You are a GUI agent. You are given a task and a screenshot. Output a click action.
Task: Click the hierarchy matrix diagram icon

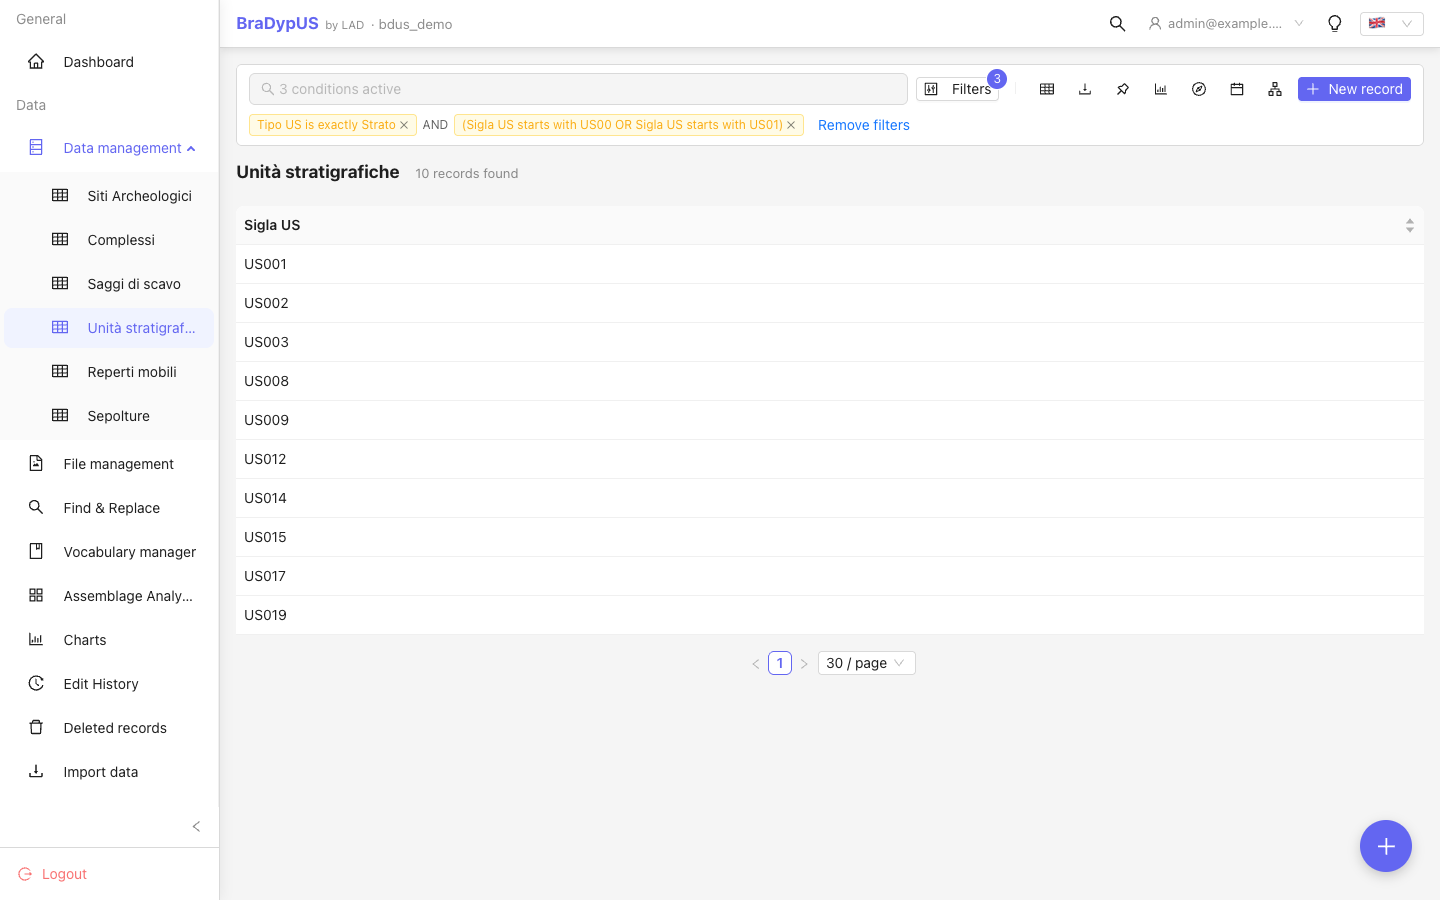[x=1275, y=89]
